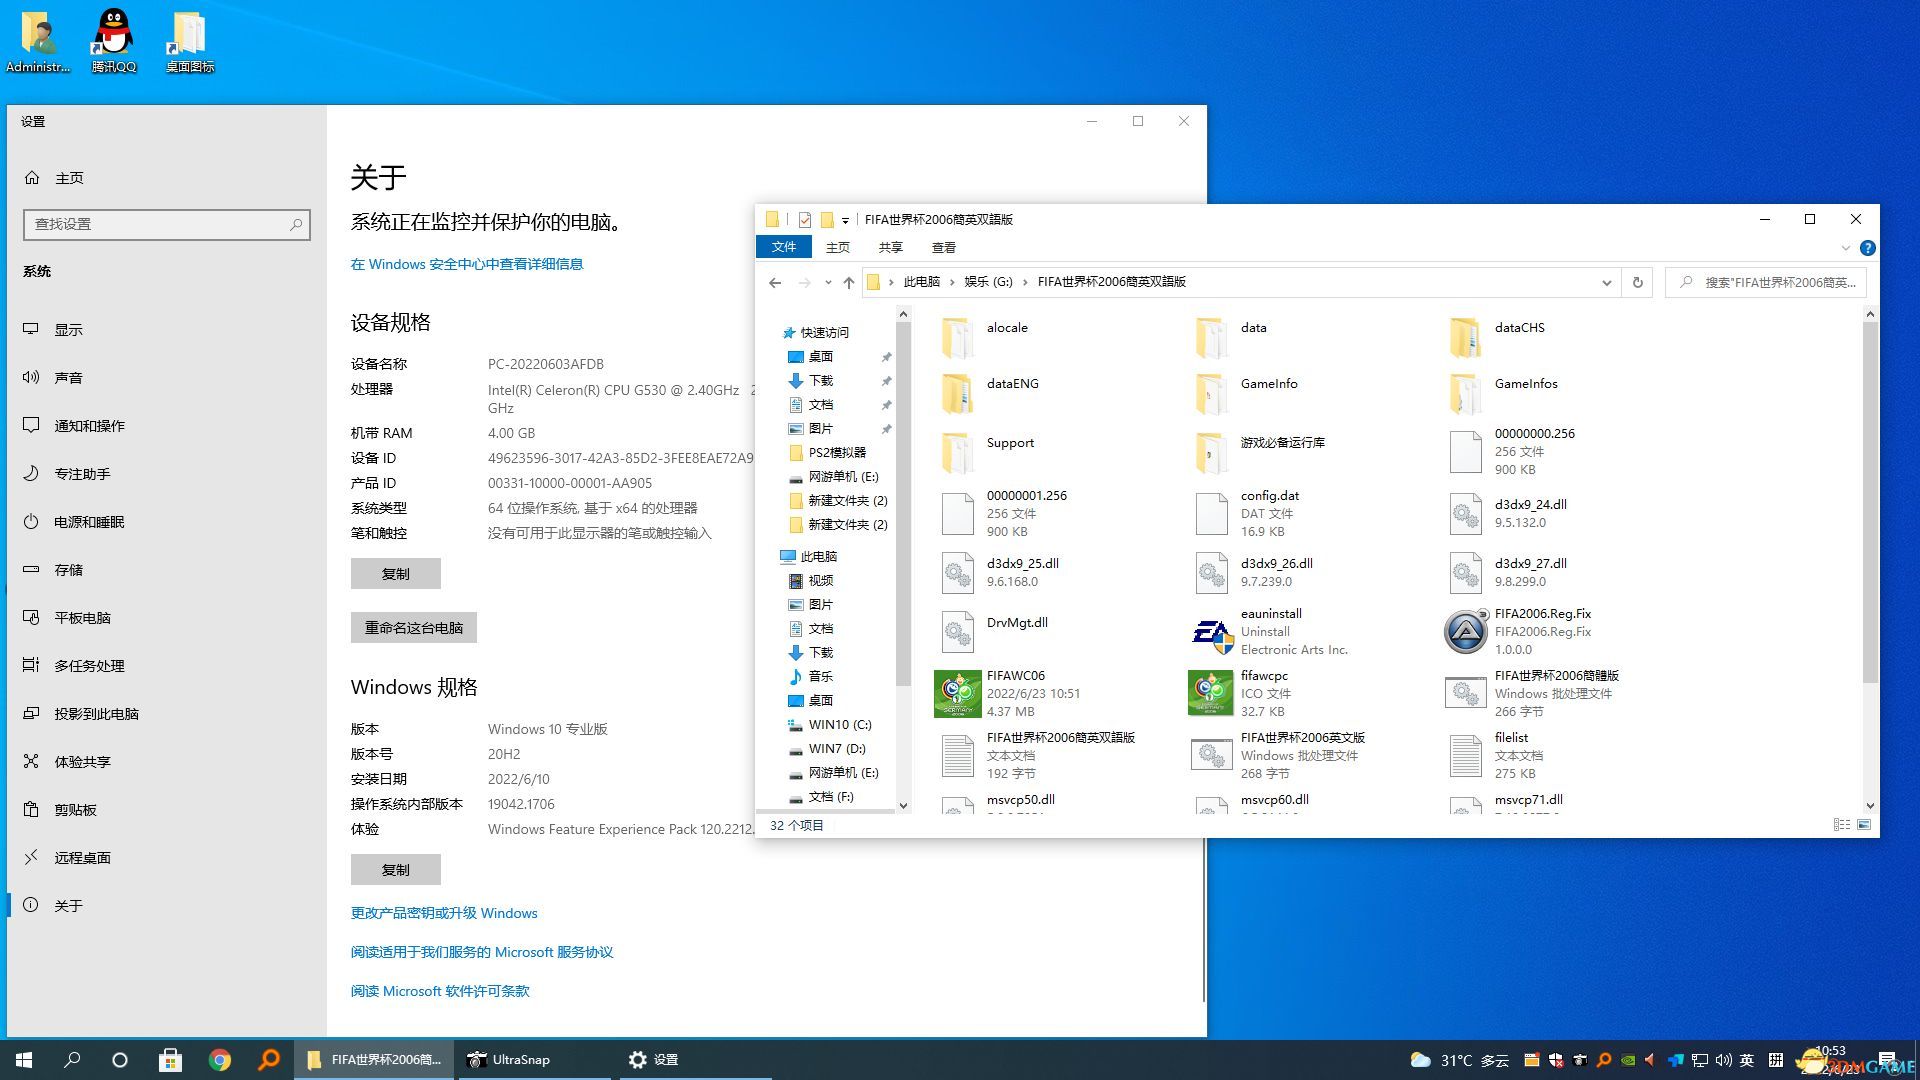Click 复制 under Windows specifications

point(395,869)
